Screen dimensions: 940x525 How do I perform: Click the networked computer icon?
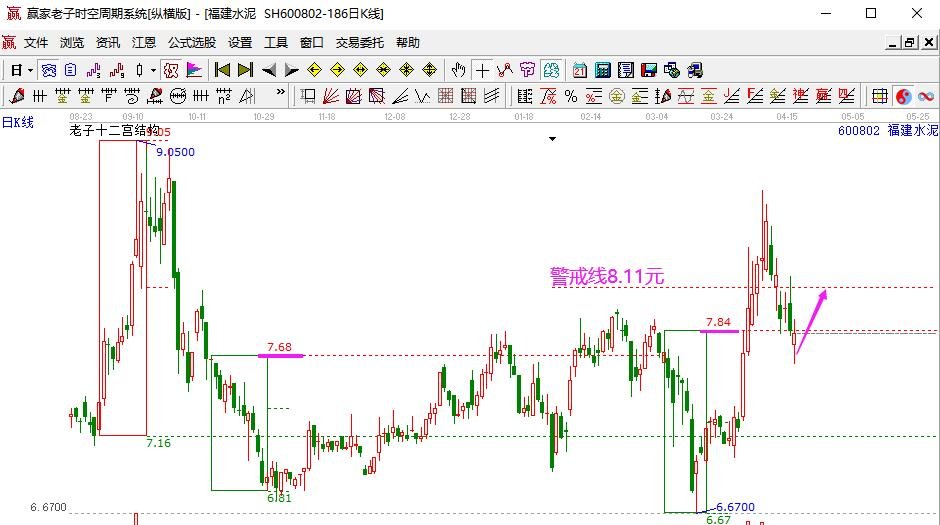point(695,70)
